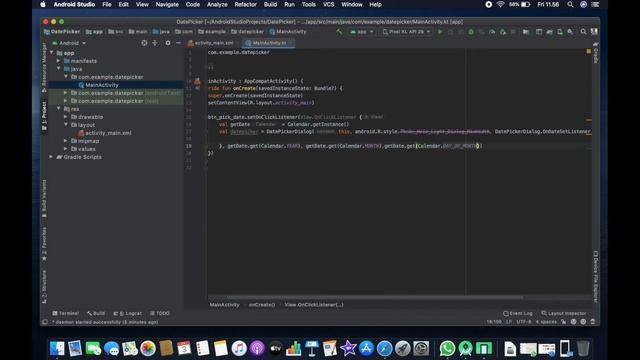640x360 pixels.
Task: Expand the manifests folder
Action: coord(59,61)
